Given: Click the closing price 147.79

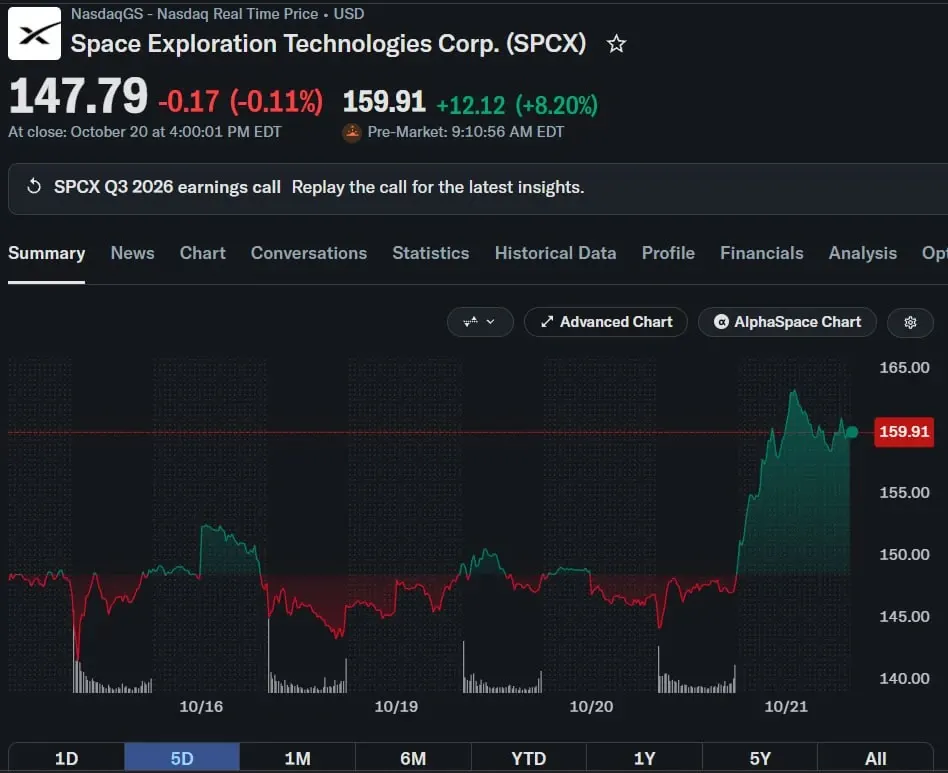Looking at the screenshot, I should coord(78,96).
